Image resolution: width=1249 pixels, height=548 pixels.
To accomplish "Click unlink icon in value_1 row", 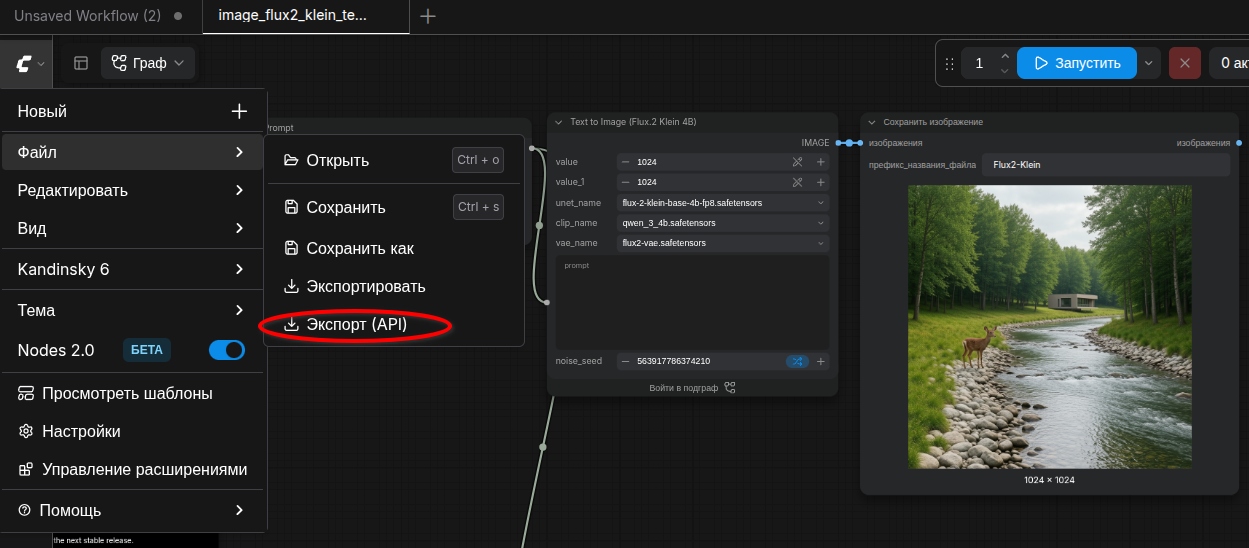I will [798, 182].
